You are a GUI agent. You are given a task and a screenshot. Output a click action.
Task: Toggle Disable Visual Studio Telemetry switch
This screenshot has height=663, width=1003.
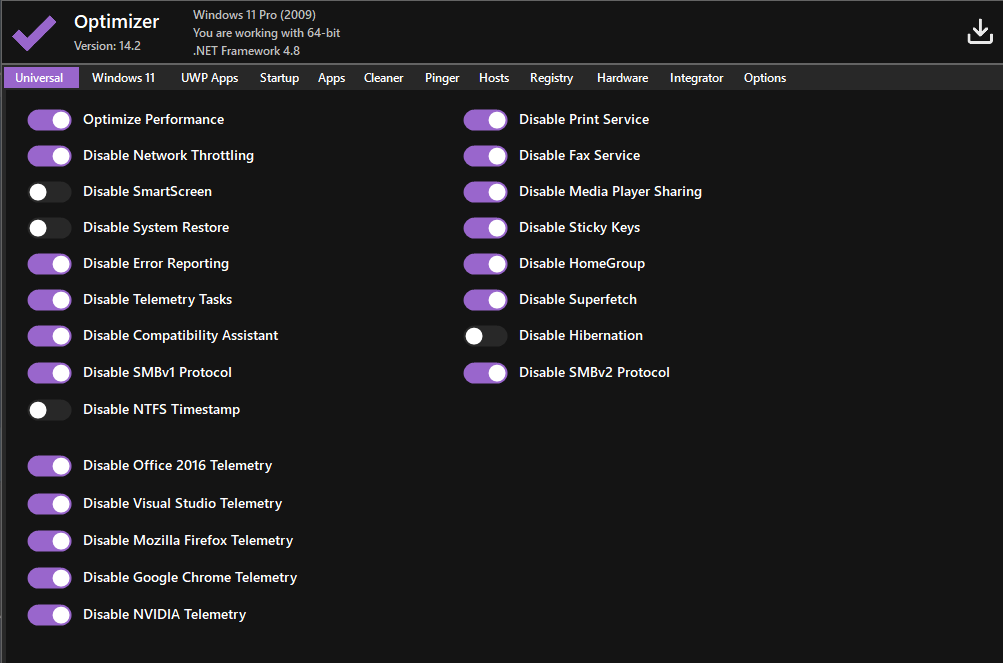[49, 504]
